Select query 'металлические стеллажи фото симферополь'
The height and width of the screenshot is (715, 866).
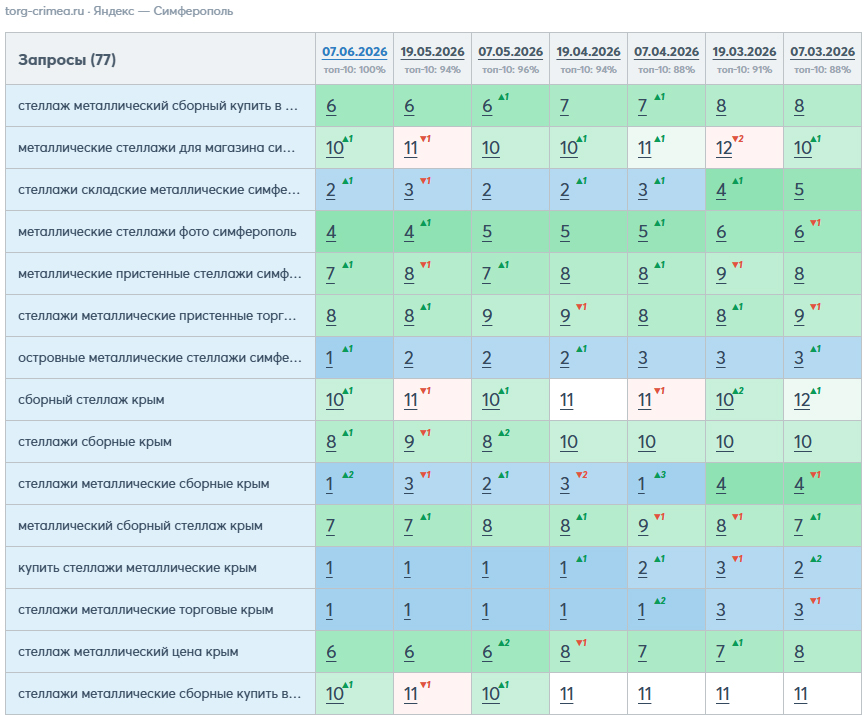coord(157,232)
